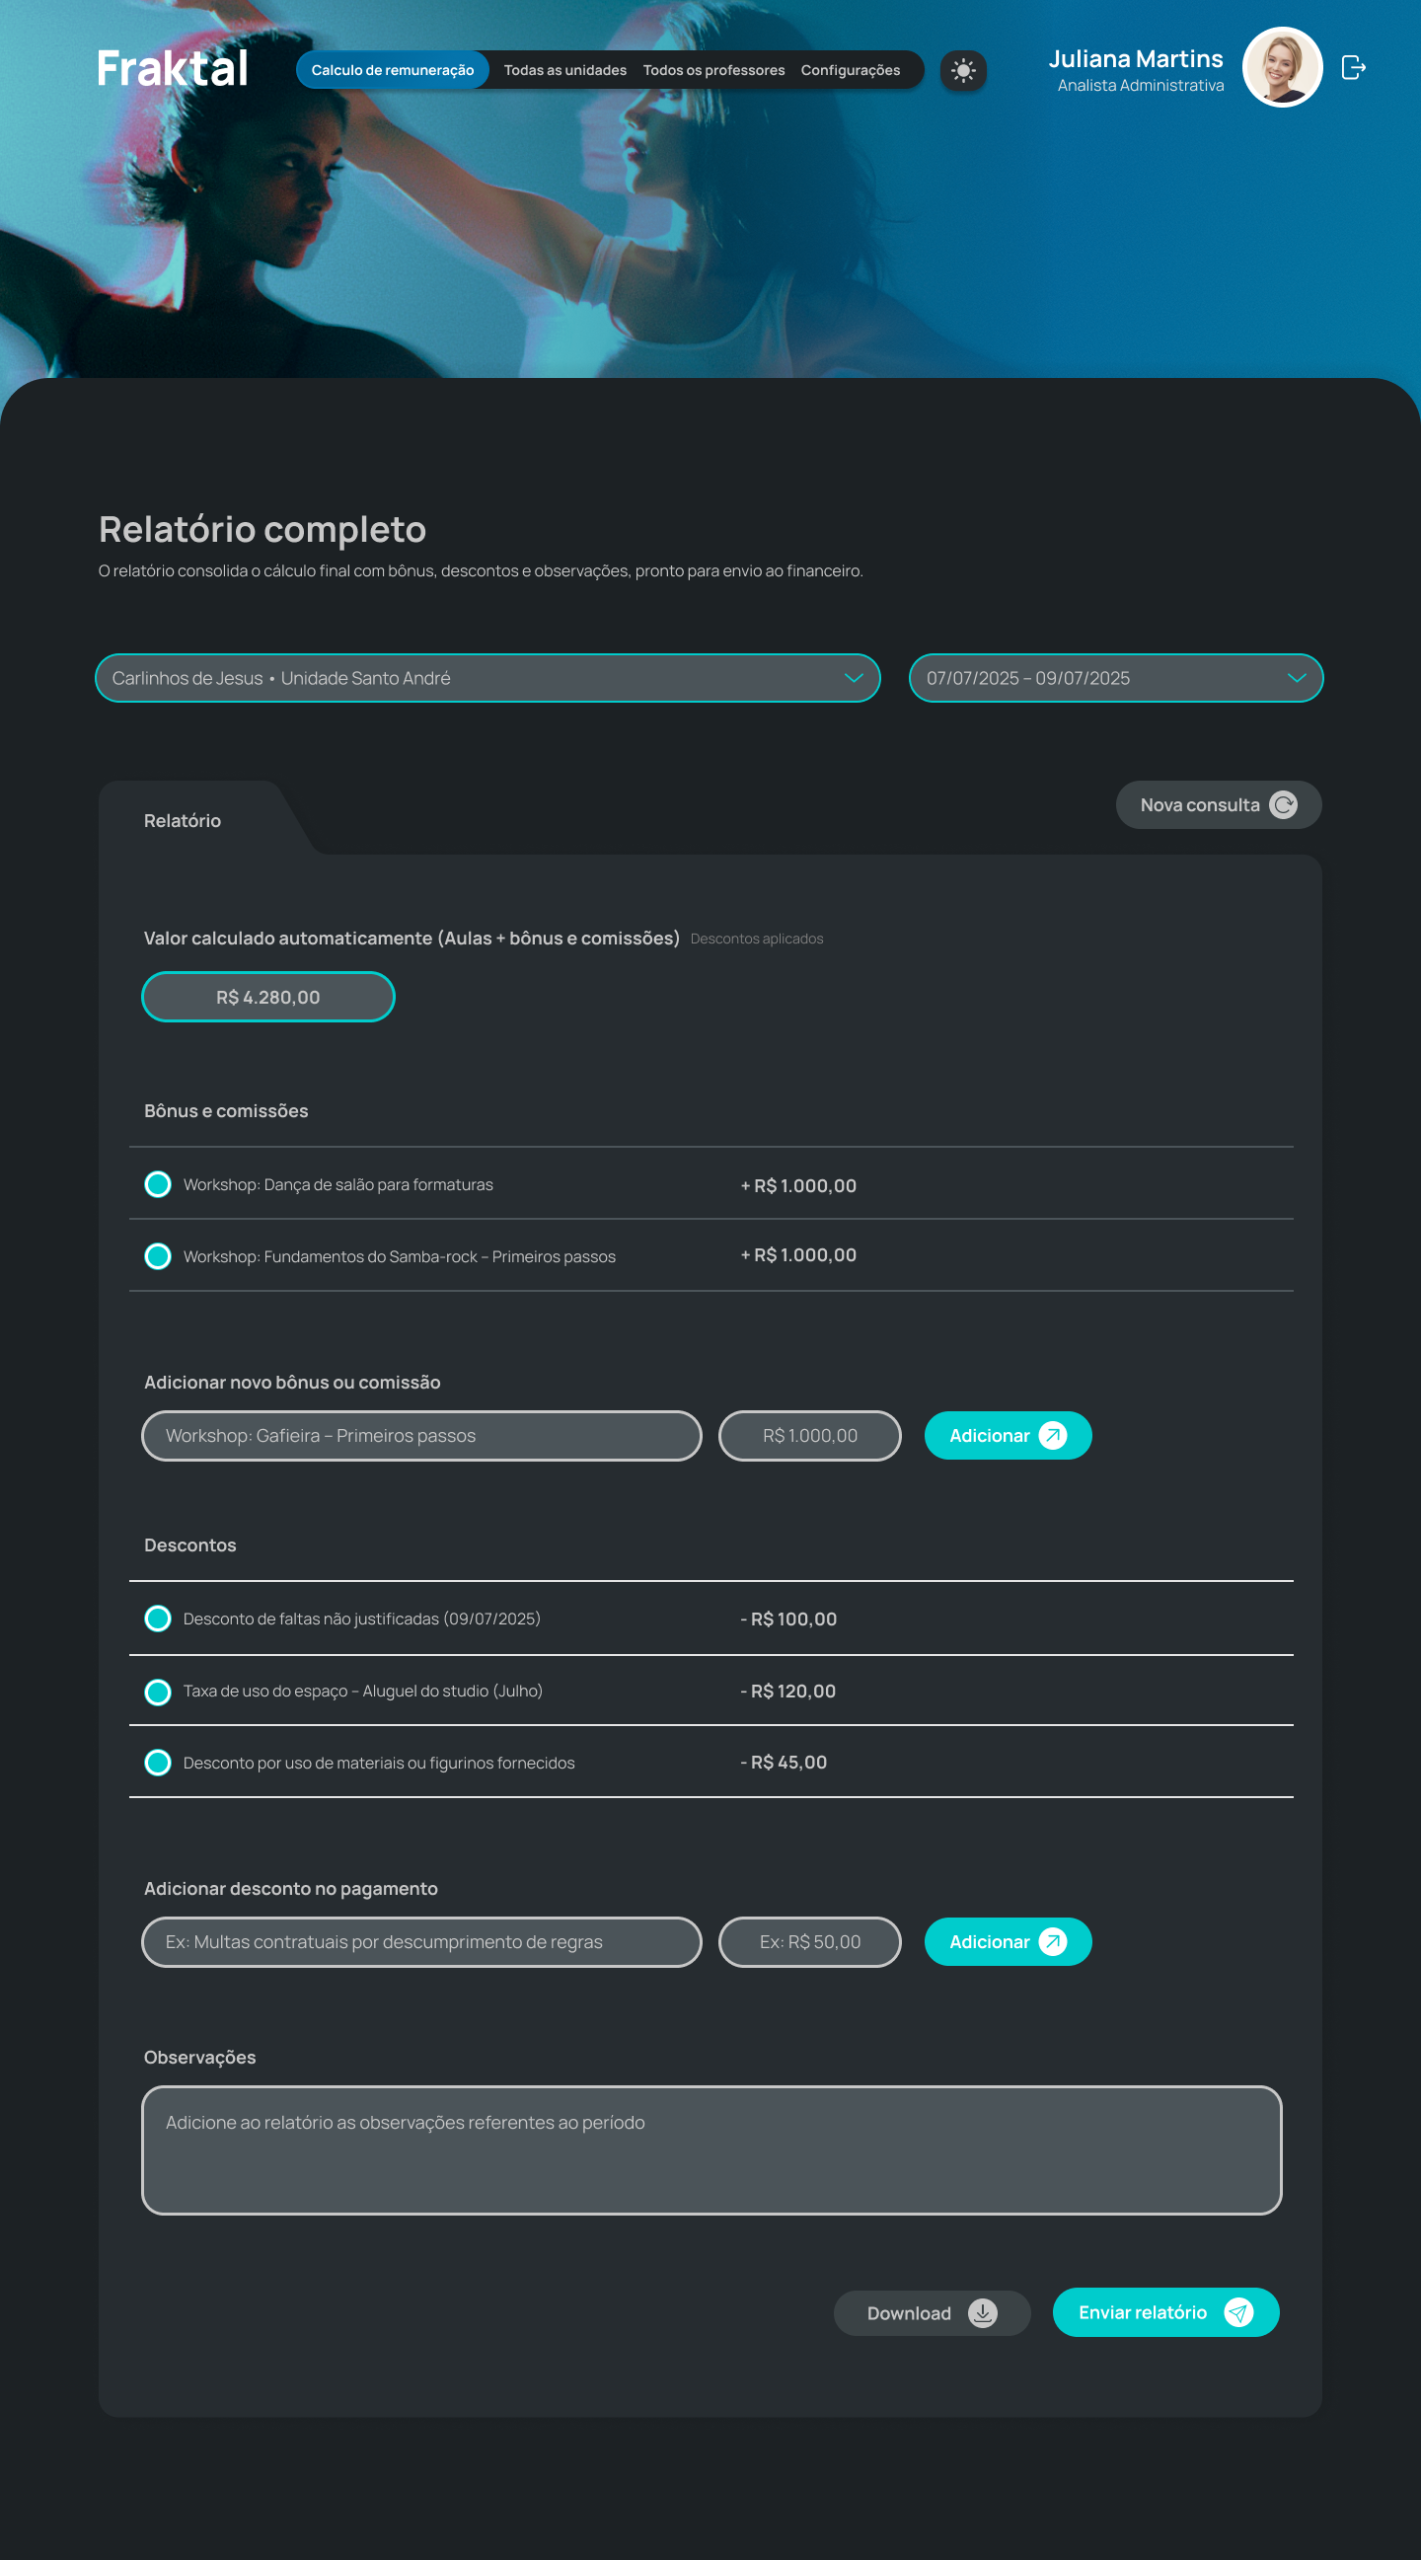The height and width of the screenshot is (2560, 1421).
Task: Toggle the Aluguel do studio discount
Action: pos(158,1692)
